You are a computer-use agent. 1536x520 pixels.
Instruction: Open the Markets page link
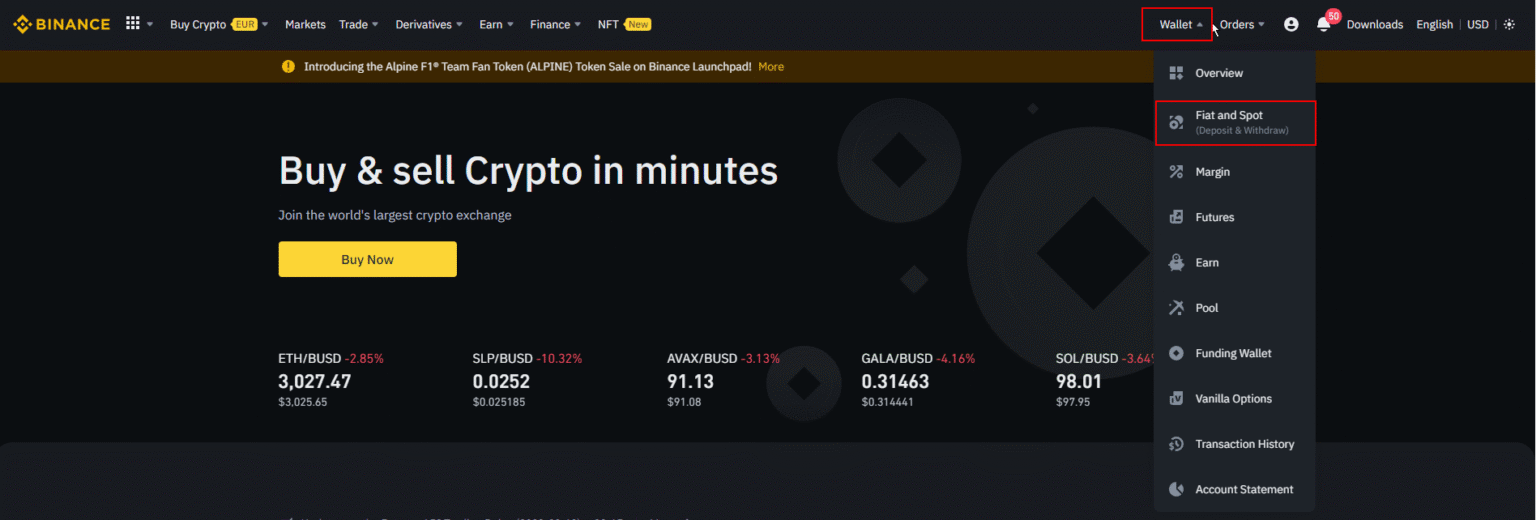tap(305, 24)
